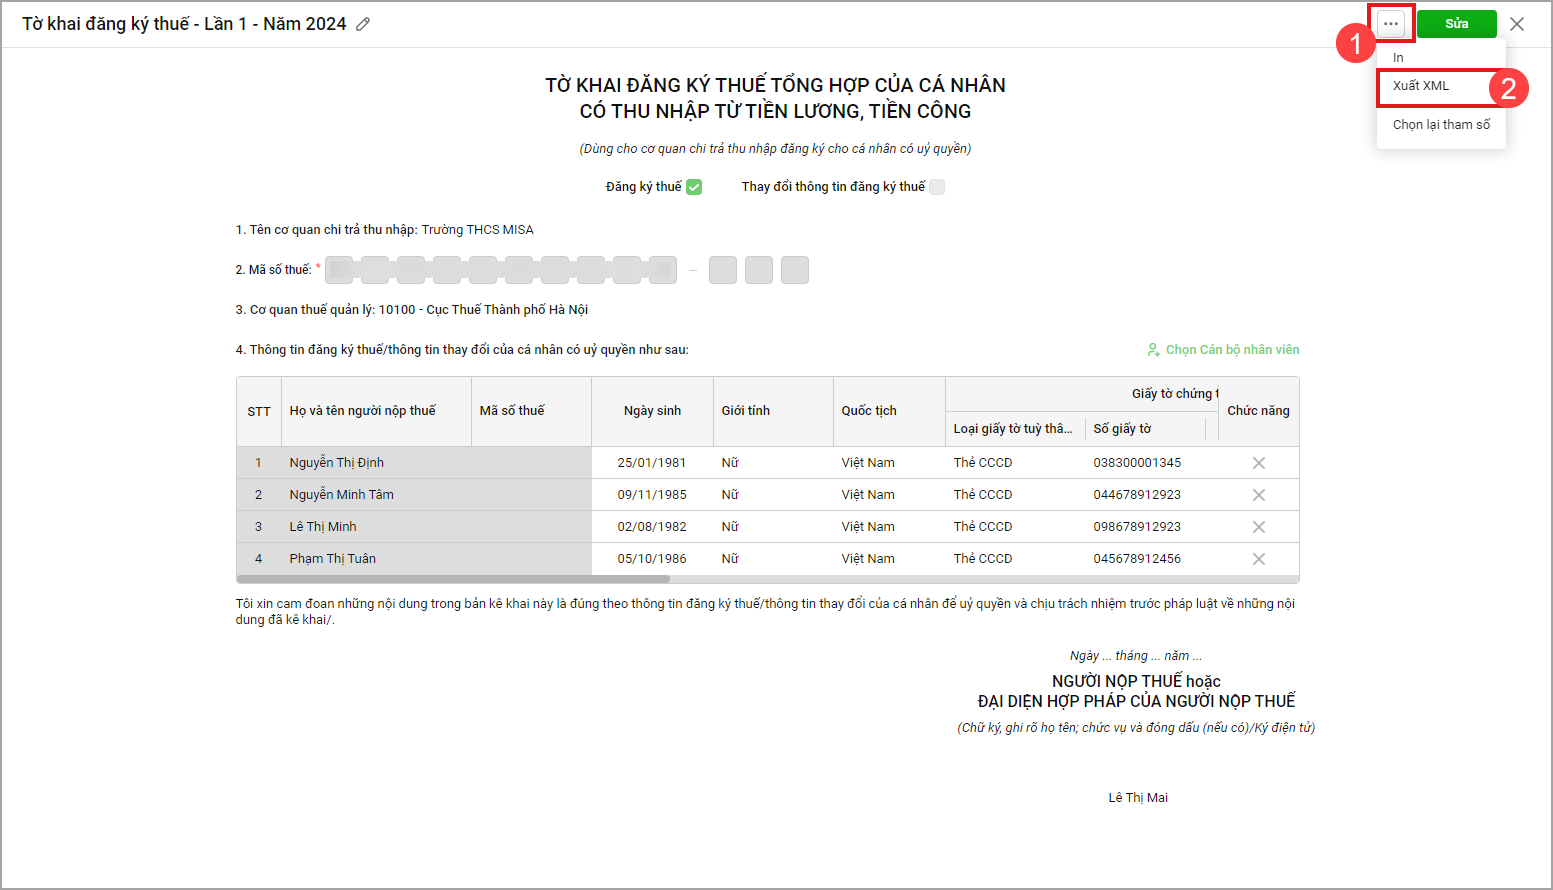Click the 'Ngày sinh' column header
This screenshot has width=1553, height=890.
coord(652,411)
